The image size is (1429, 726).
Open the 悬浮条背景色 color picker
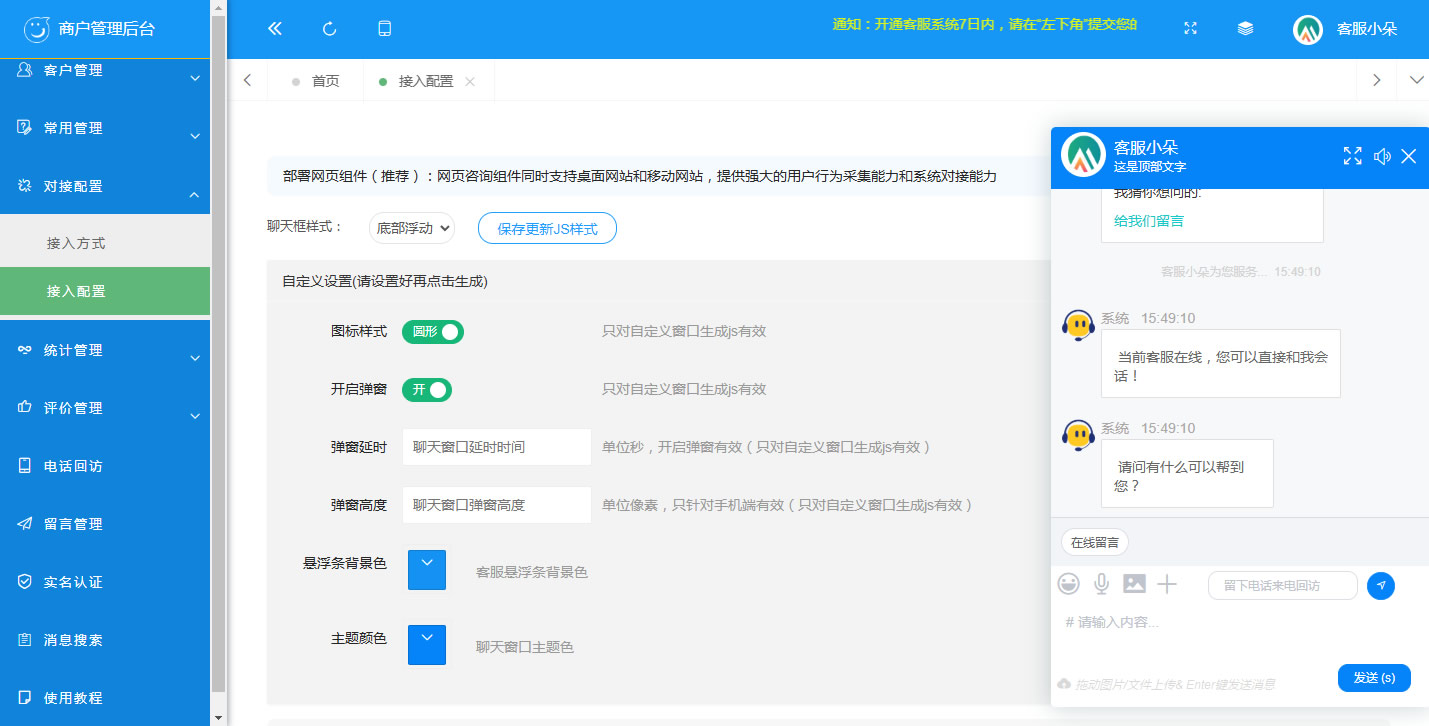pos(427,569)
